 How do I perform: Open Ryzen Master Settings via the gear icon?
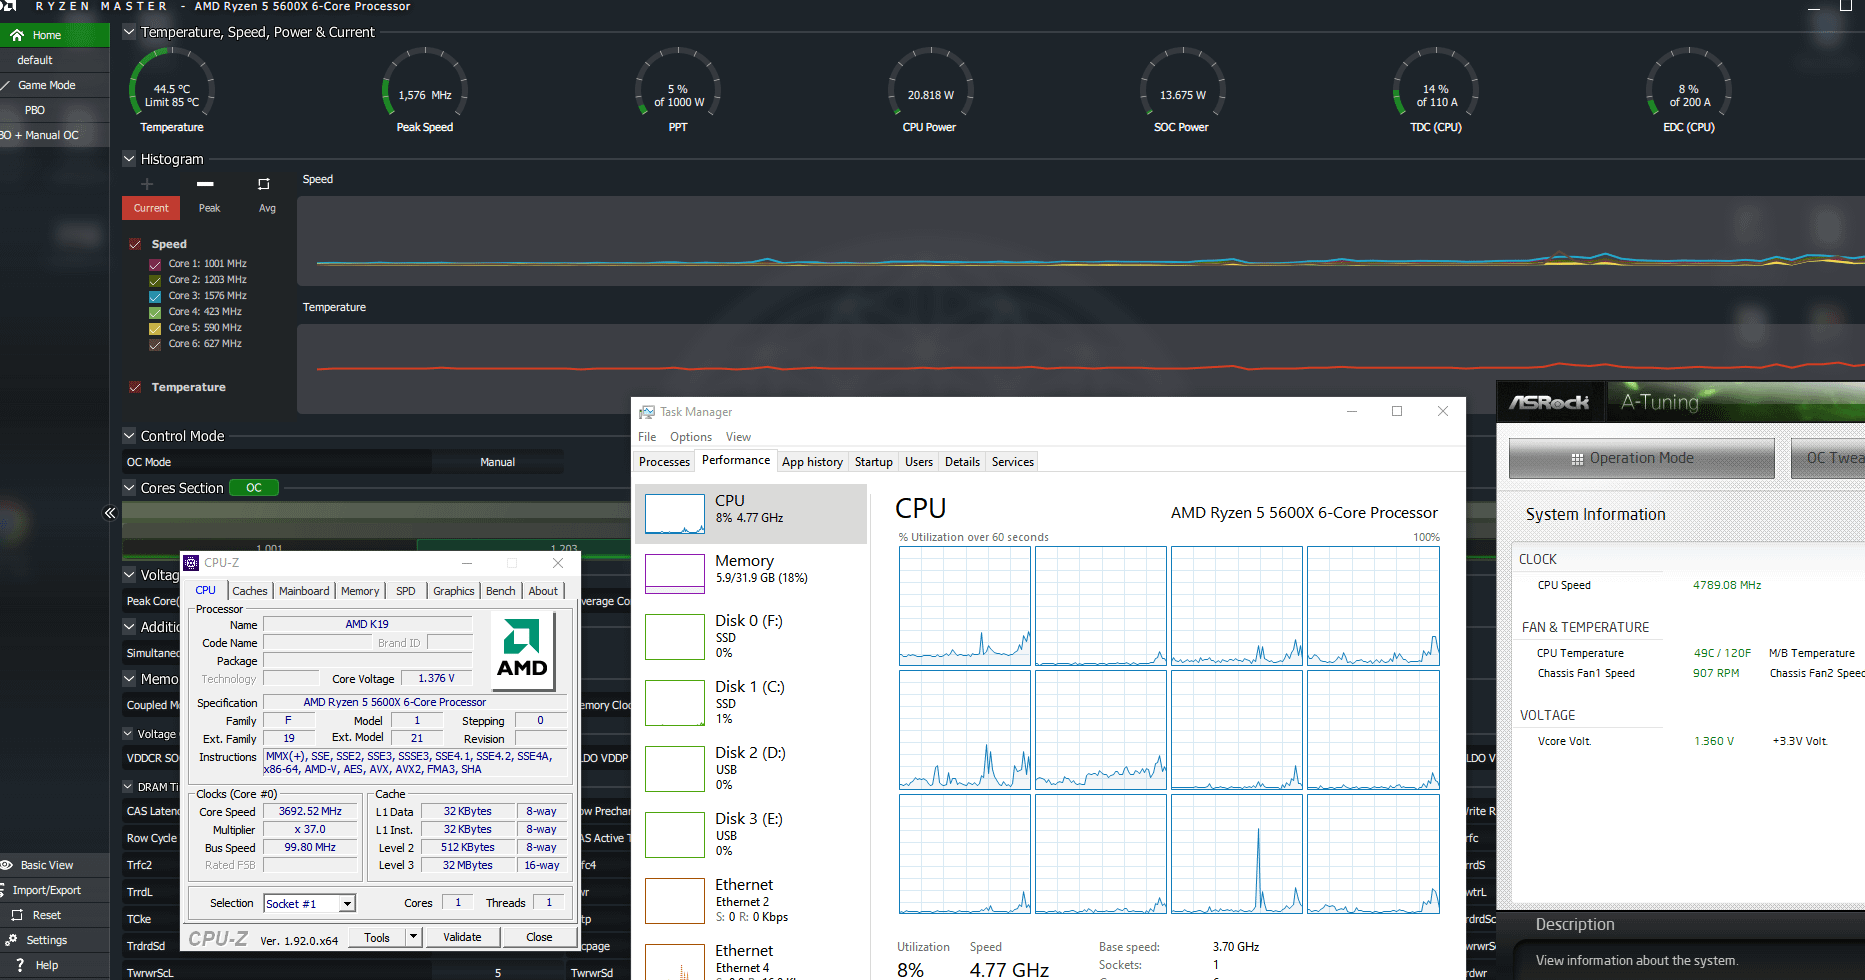pos(12,940)
